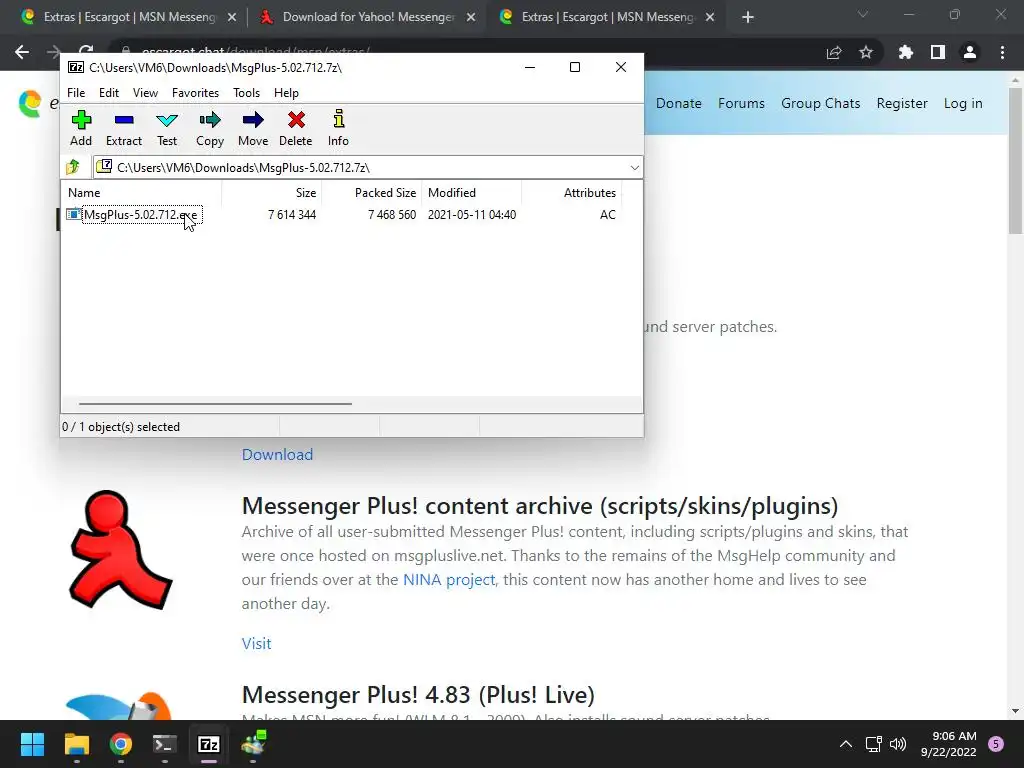This screenshot has width=1024, height=768.
Task: Click the Chrome share page icon
Action: [834, 52]
